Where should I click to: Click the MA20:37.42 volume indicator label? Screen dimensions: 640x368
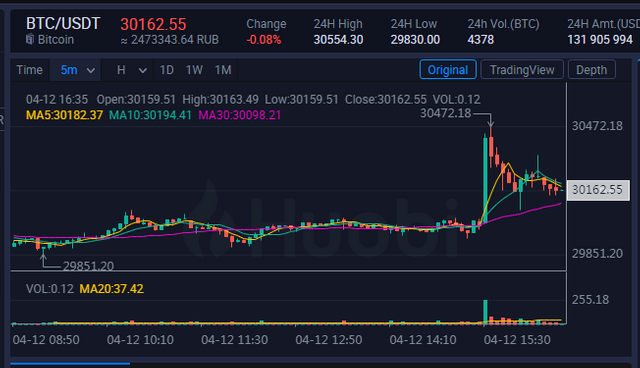[111, 289]
